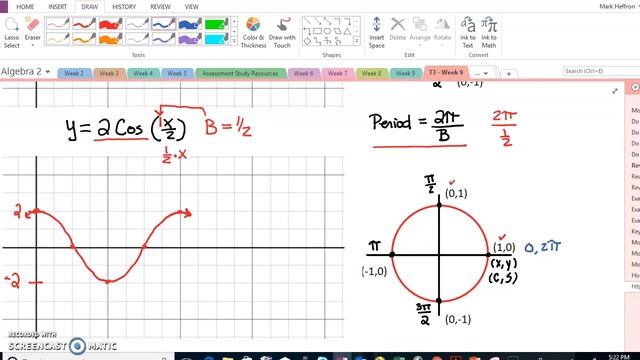Image resolution: width=640 pixels, height=360 pixels.
Task: Select the straight line shape
Action: (308, 21)
